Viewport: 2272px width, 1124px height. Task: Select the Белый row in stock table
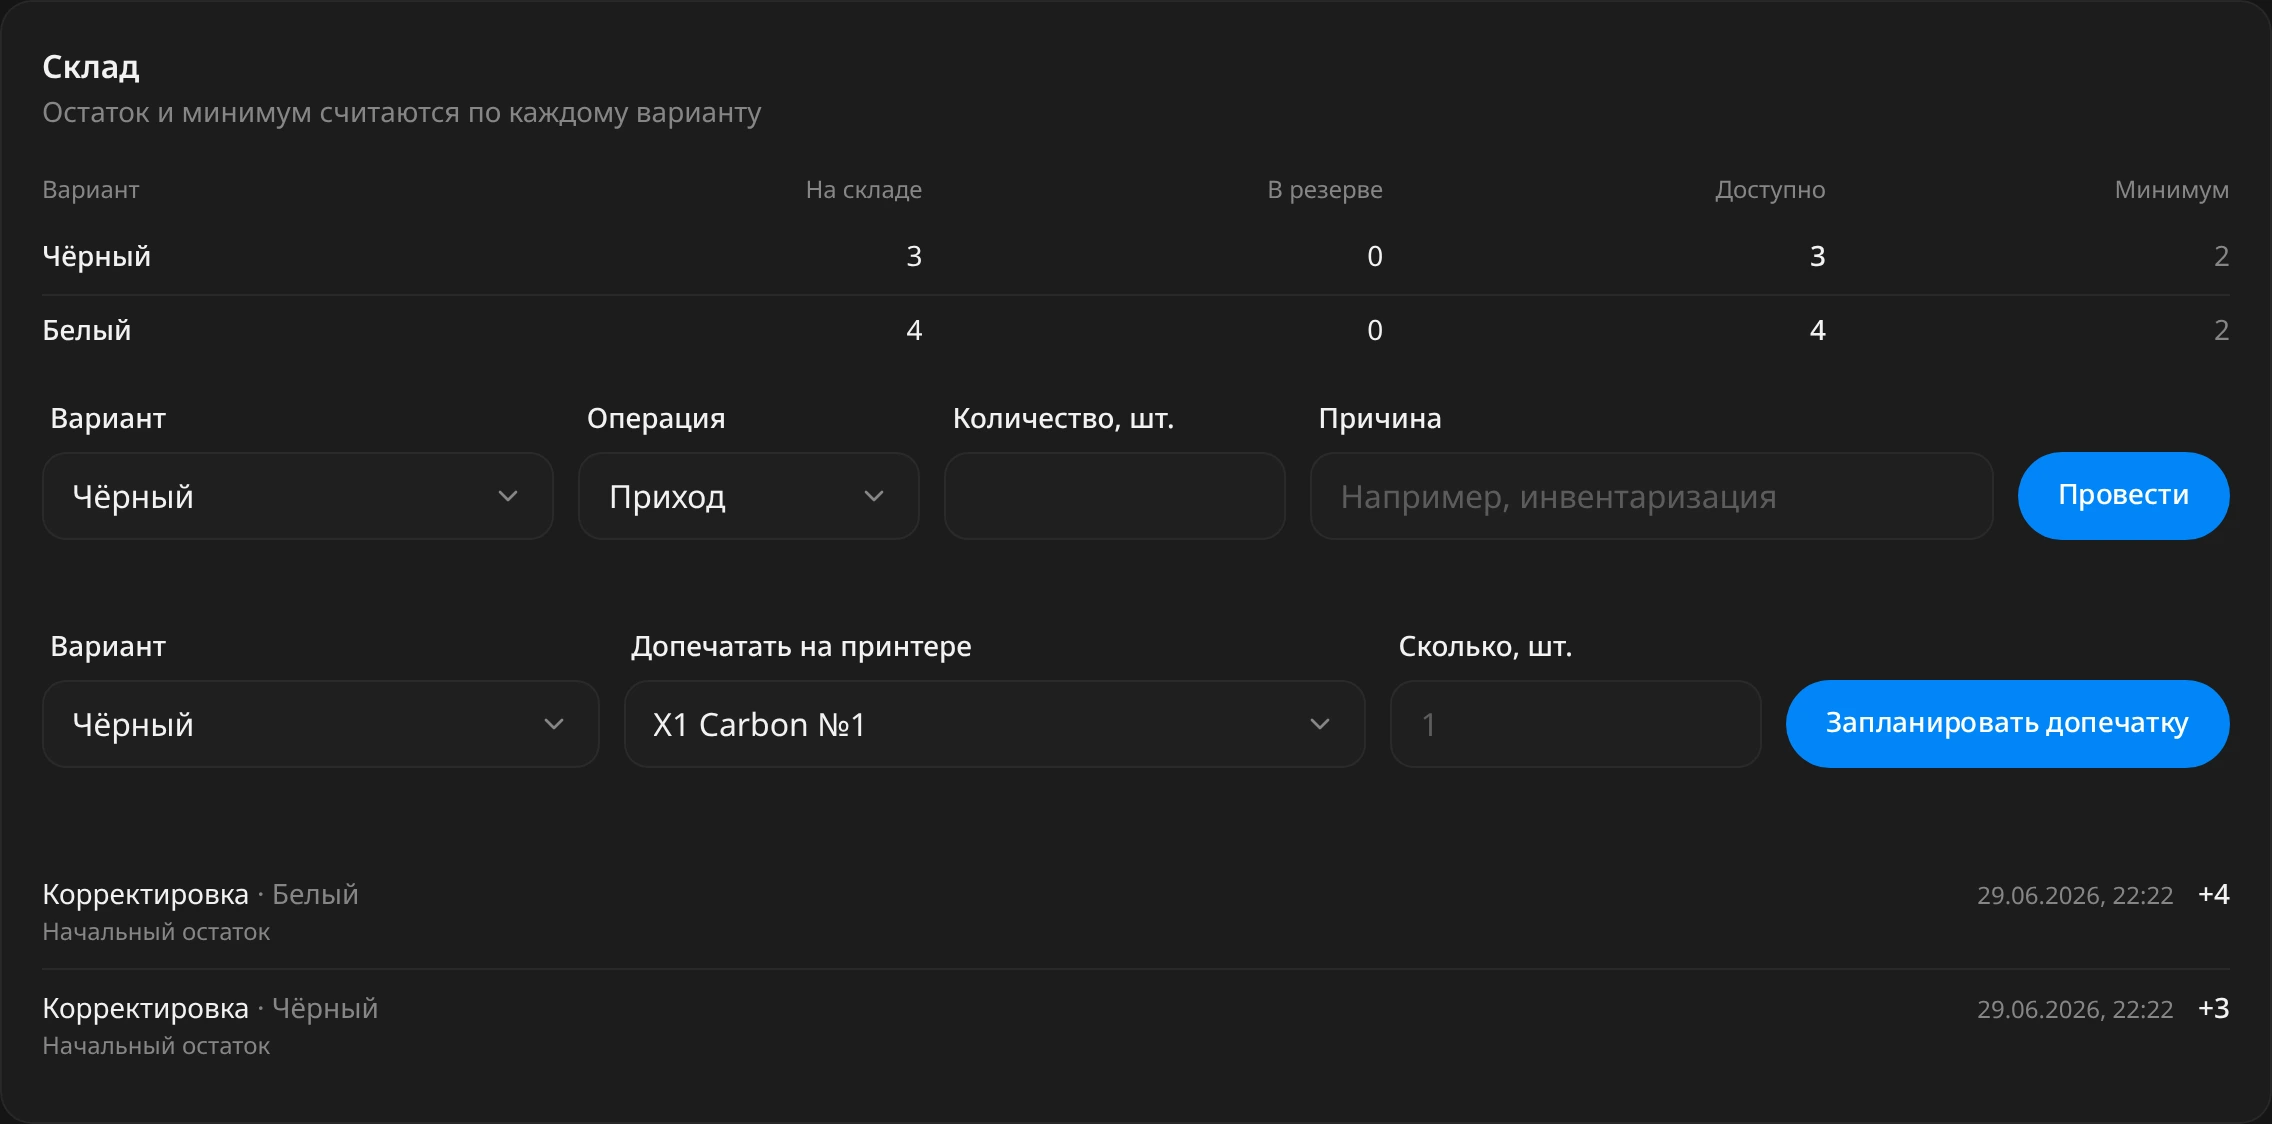(1135, 331)
